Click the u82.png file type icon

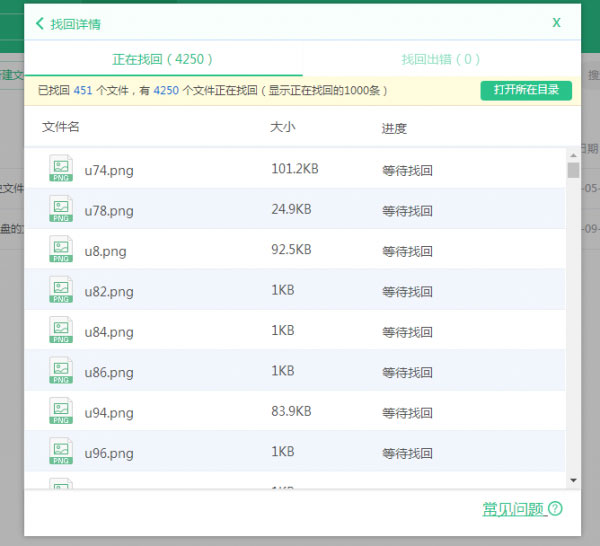click(61, 291)
